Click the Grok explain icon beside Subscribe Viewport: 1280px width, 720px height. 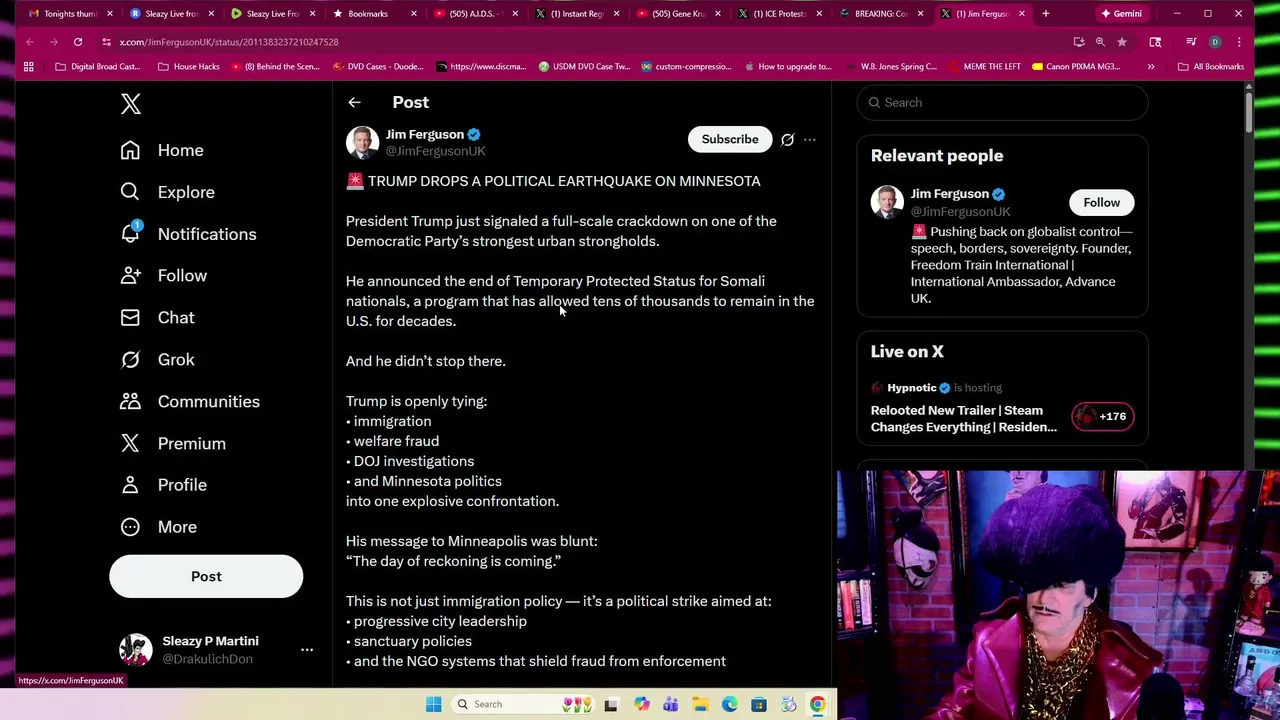click(787, 140)
